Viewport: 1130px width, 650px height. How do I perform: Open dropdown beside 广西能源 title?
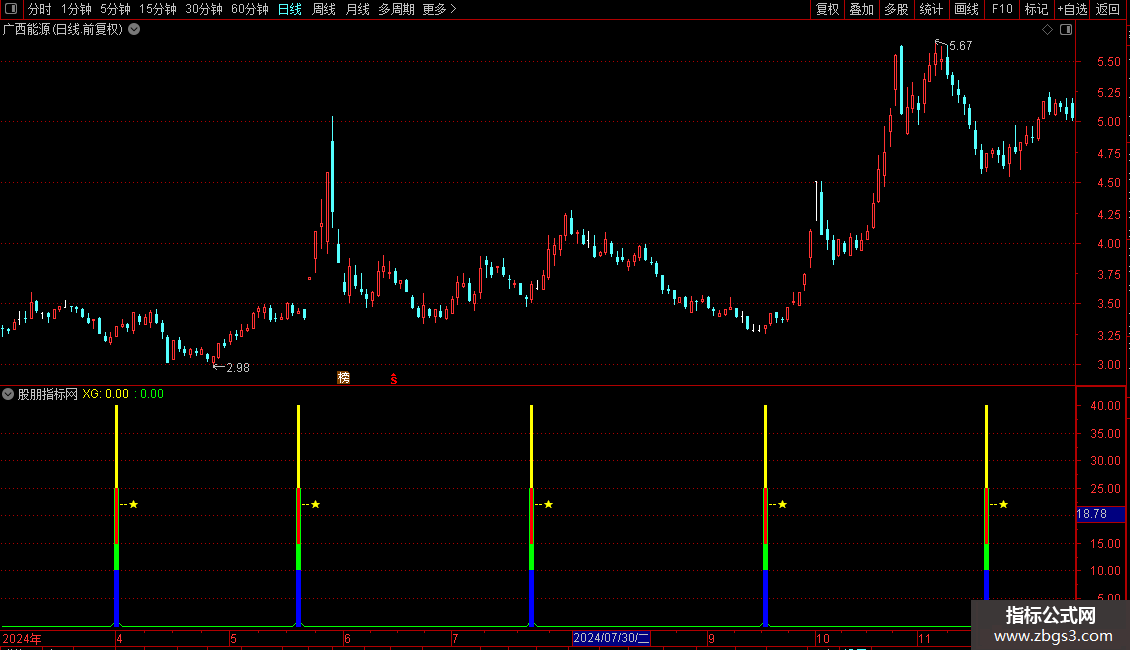click(134, 30)
